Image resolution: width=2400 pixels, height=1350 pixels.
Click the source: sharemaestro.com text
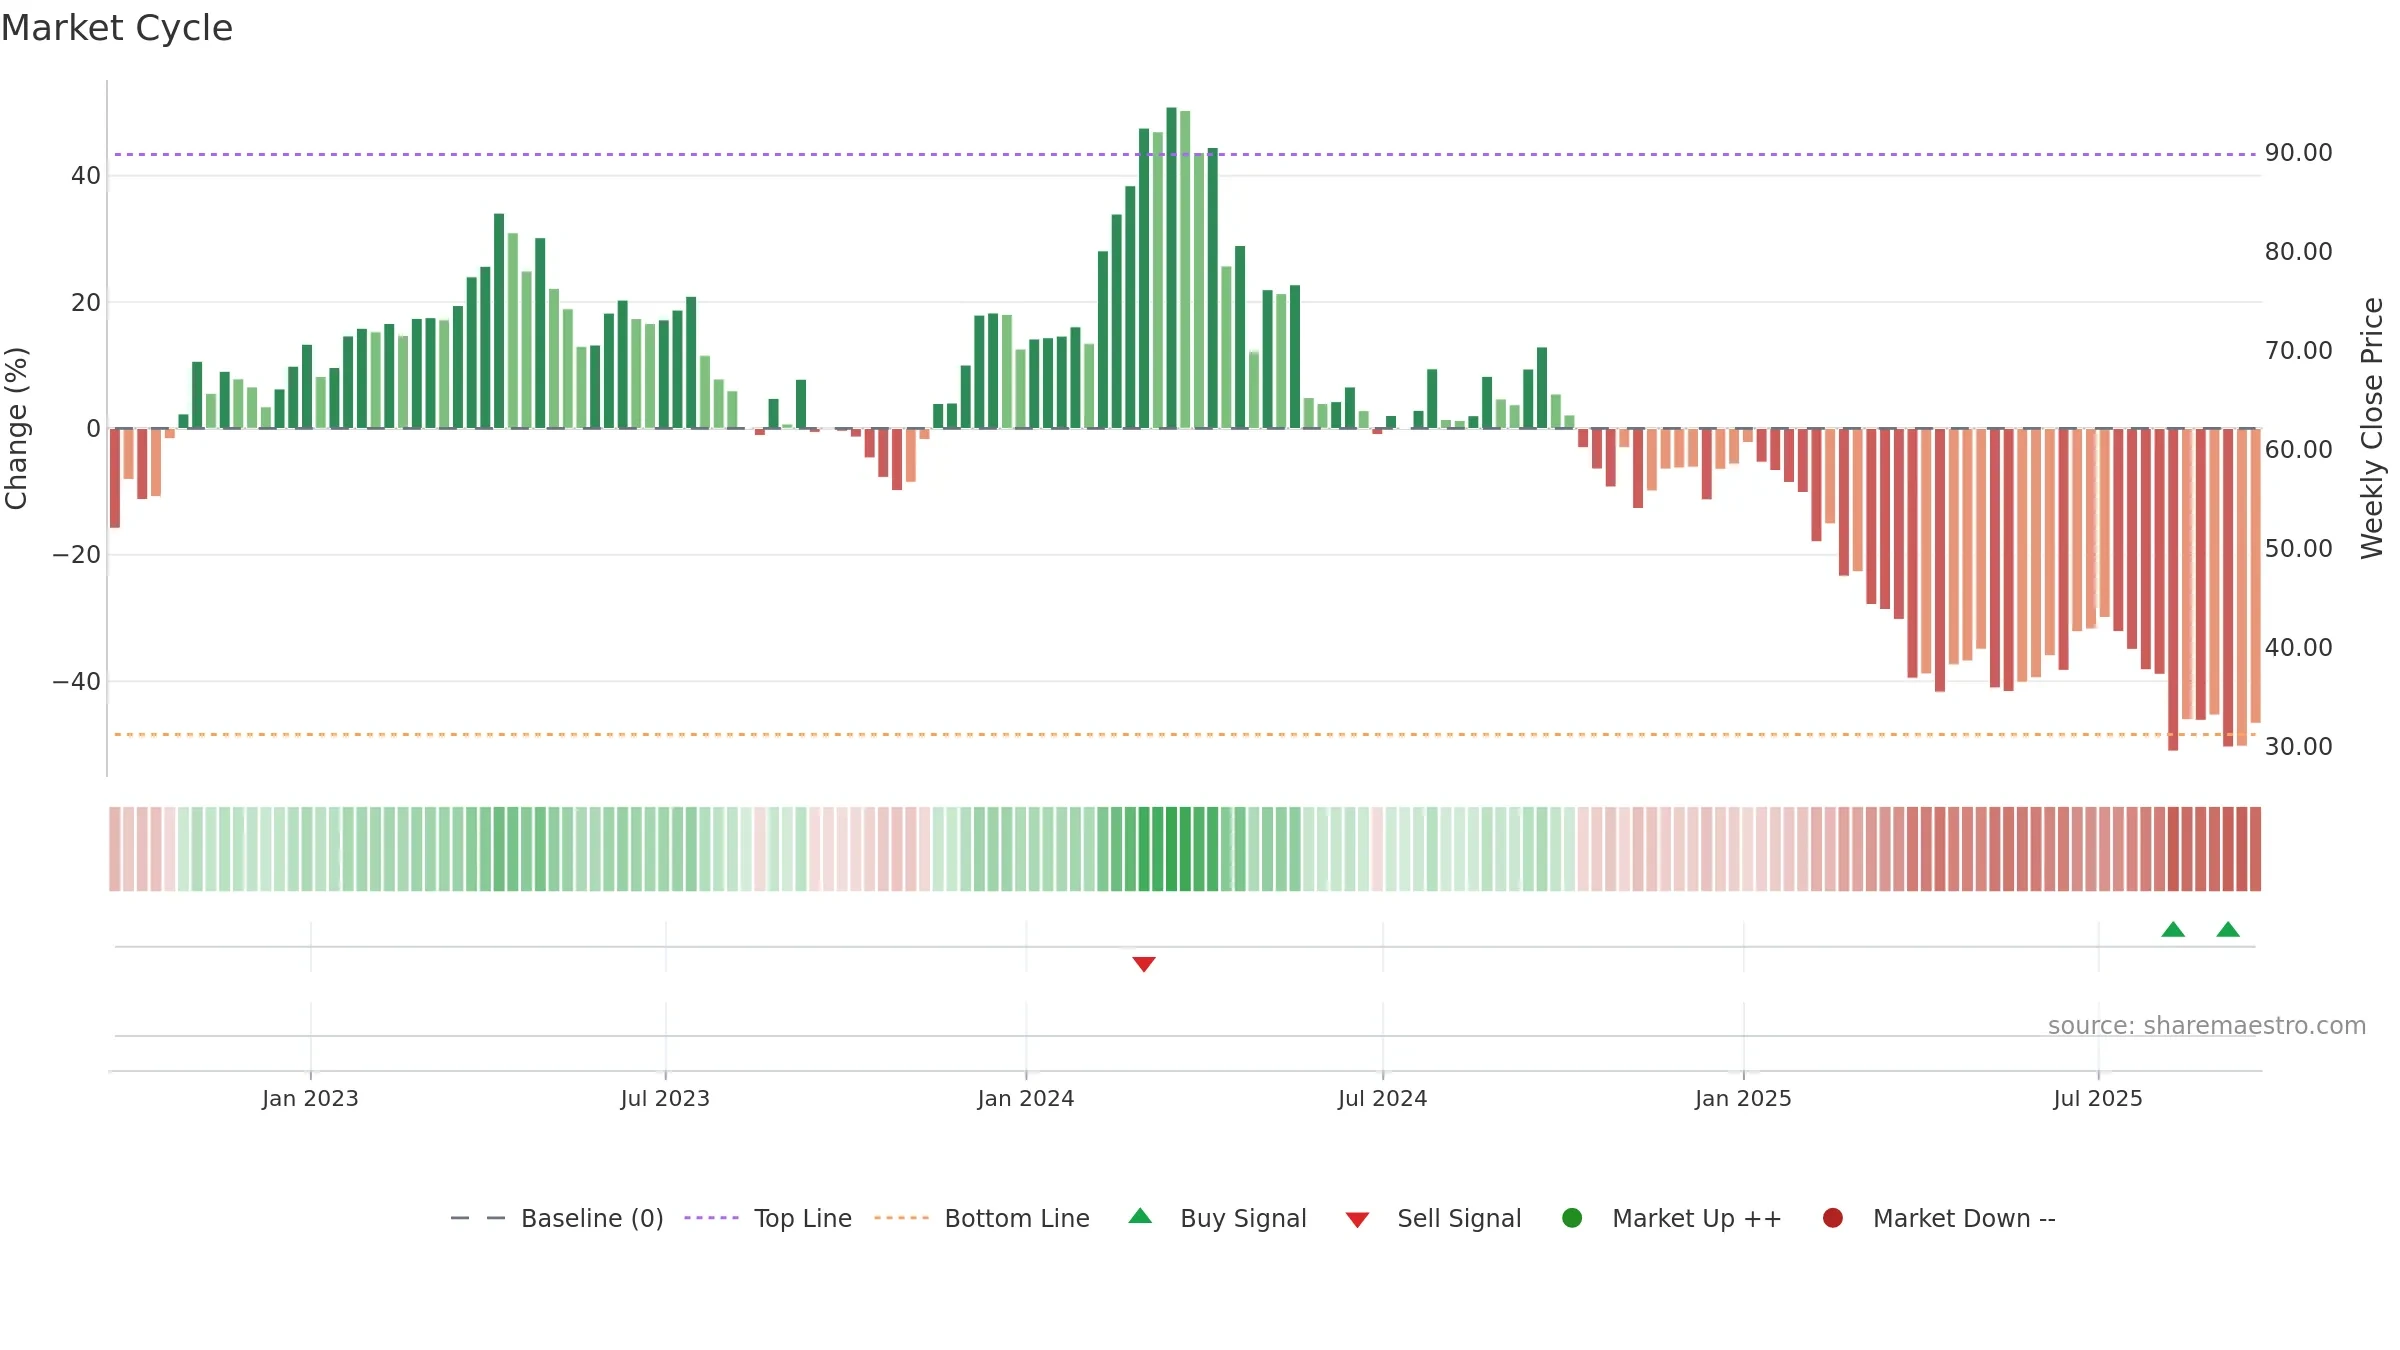2207,1025
